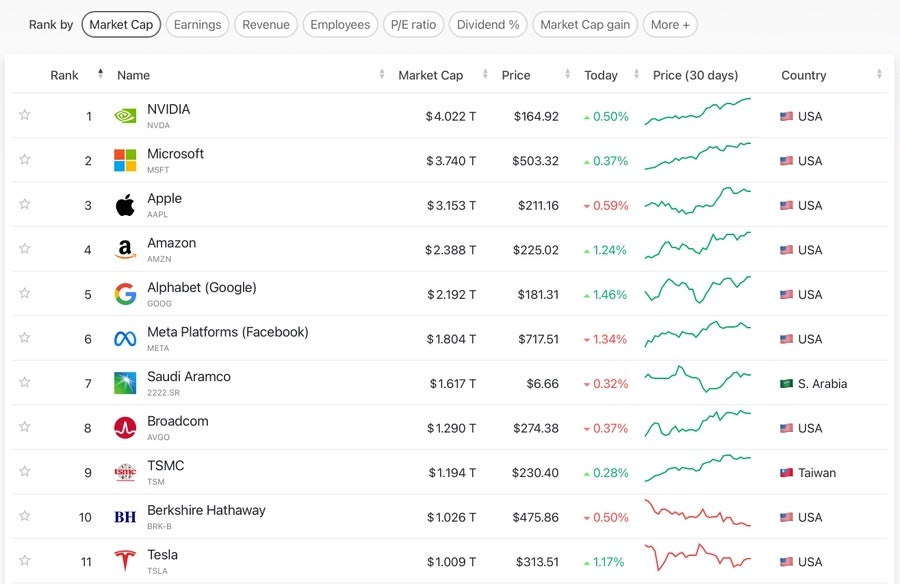Sort by Name column arrows
The width and height of the screenshot is (900, 584).
pos(382,74)
